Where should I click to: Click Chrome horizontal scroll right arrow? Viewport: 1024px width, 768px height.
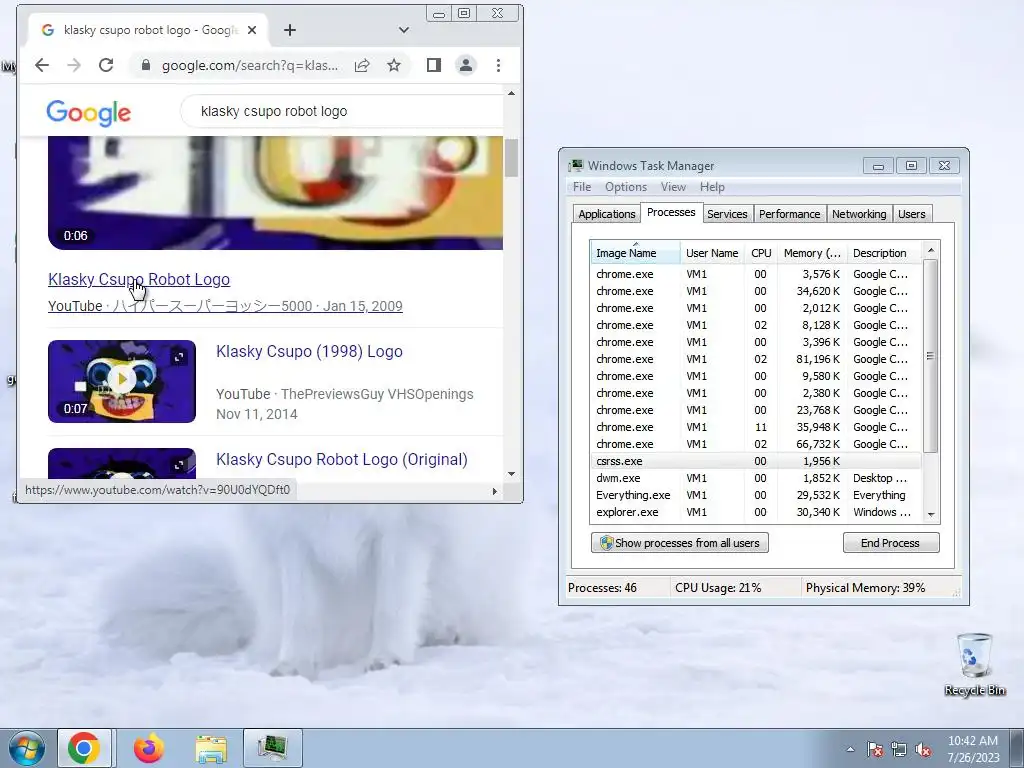pyautogui.click(x=494, y=491)
